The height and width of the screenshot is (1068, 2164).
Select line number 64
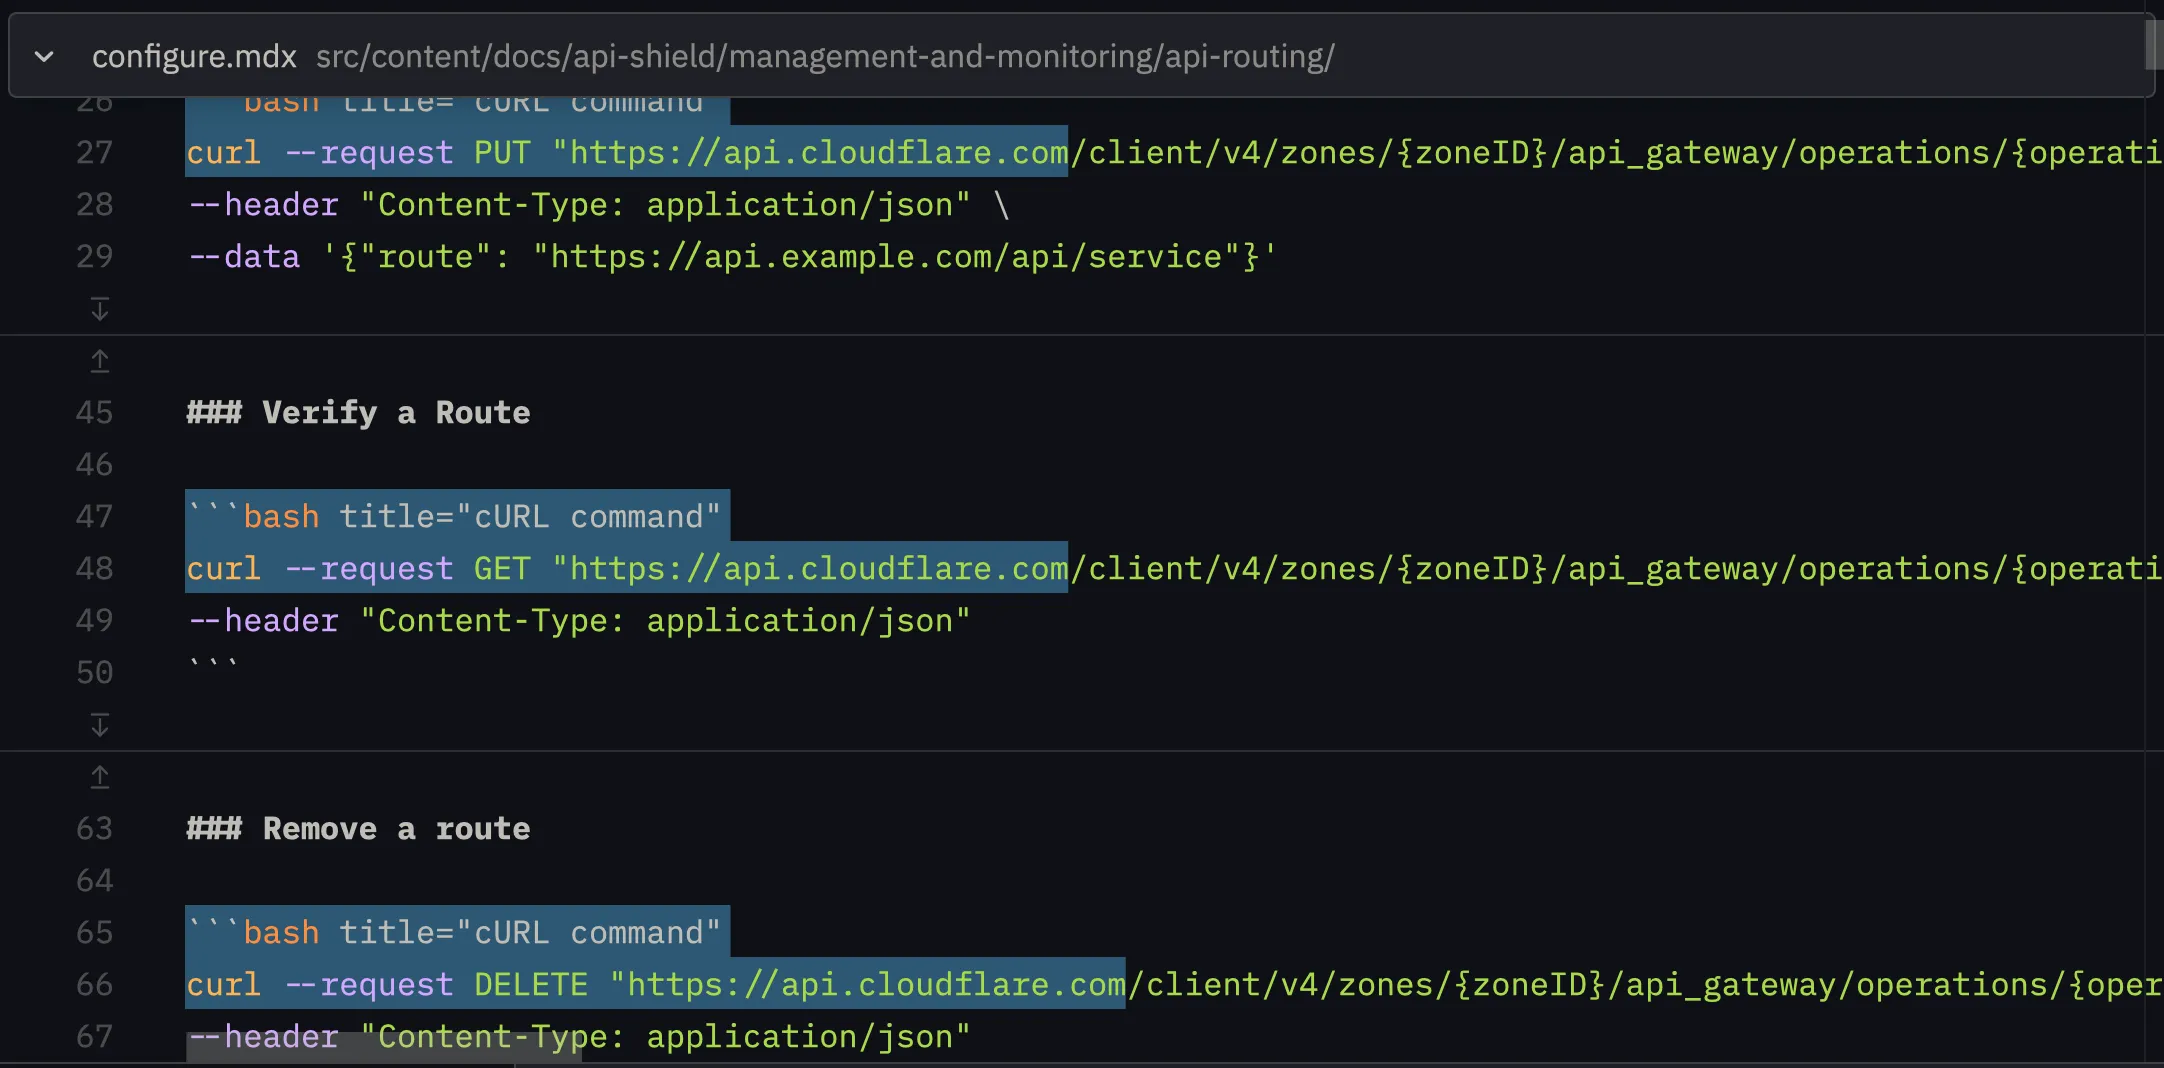pos(94,880)
